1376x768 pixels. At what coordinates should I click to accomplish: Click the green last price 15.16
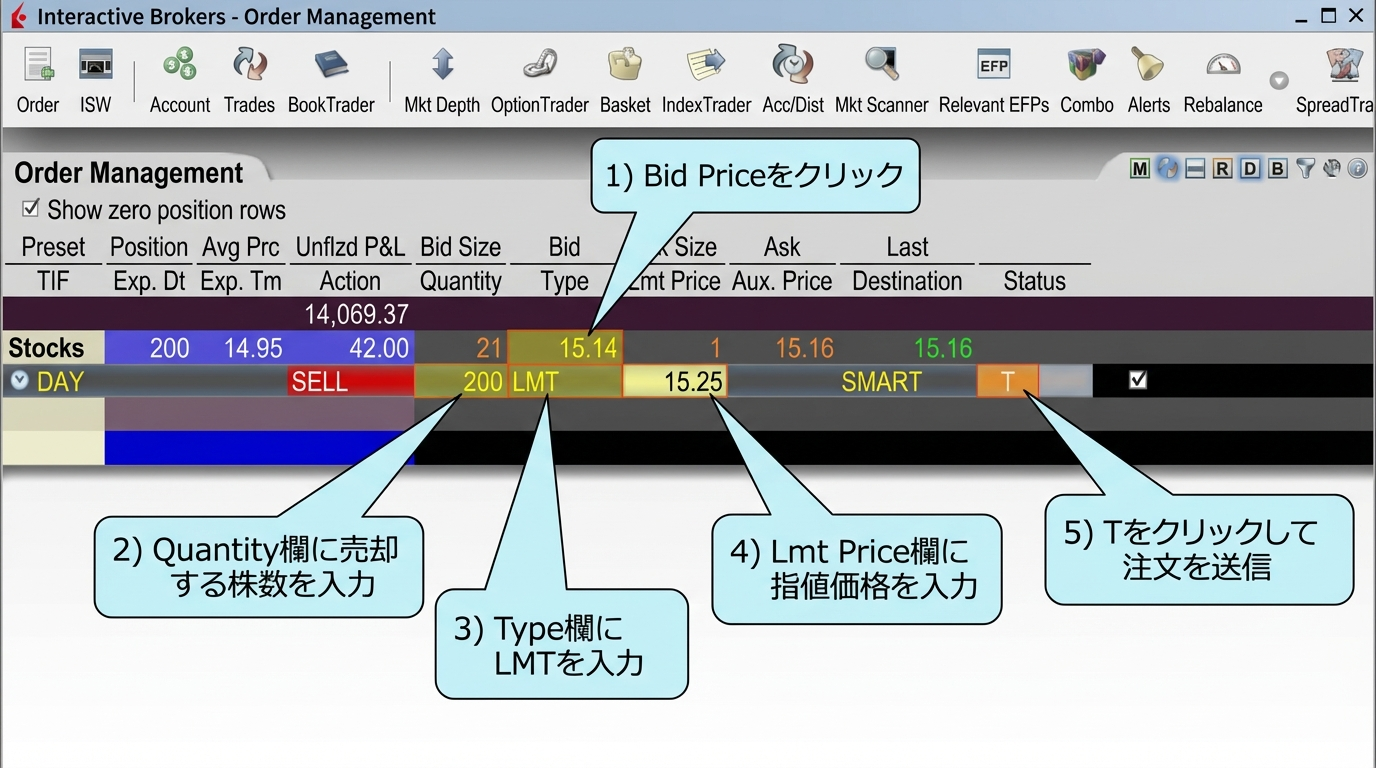943,348
